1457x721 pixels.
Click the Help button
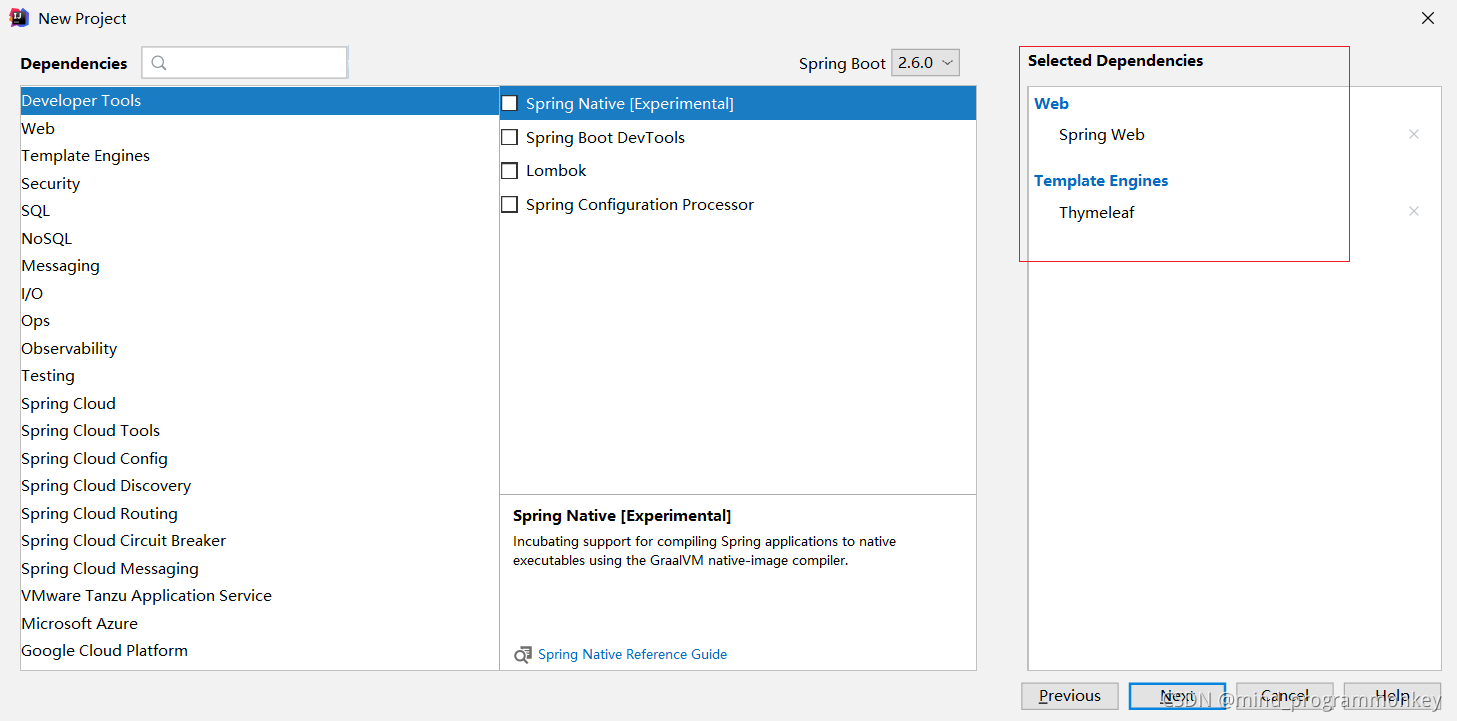(1393, 696)
